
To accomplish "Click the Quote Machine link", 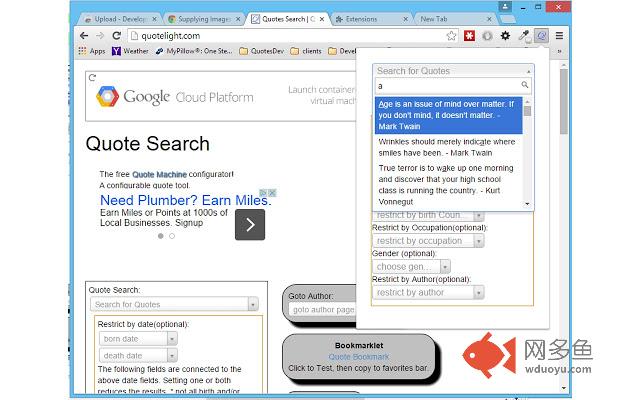I will (x=159, y=174).
